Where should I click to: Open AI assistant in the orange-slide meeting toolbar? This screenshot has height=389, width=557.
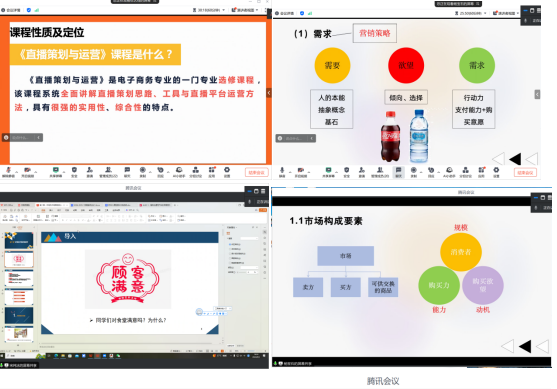[179, 171]
